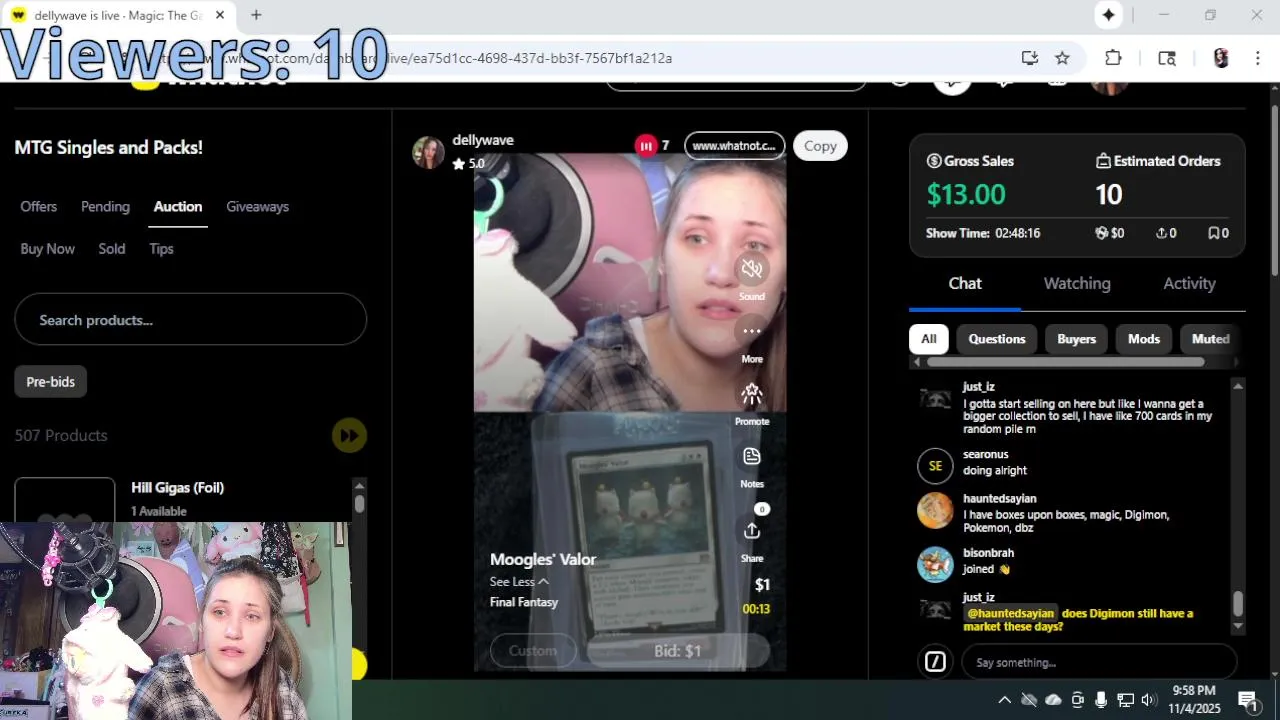The height and width of the screenshot is (720, 1280).
Task: Click chat scrollbar down arrow
Action: [x=1238, y=626]
